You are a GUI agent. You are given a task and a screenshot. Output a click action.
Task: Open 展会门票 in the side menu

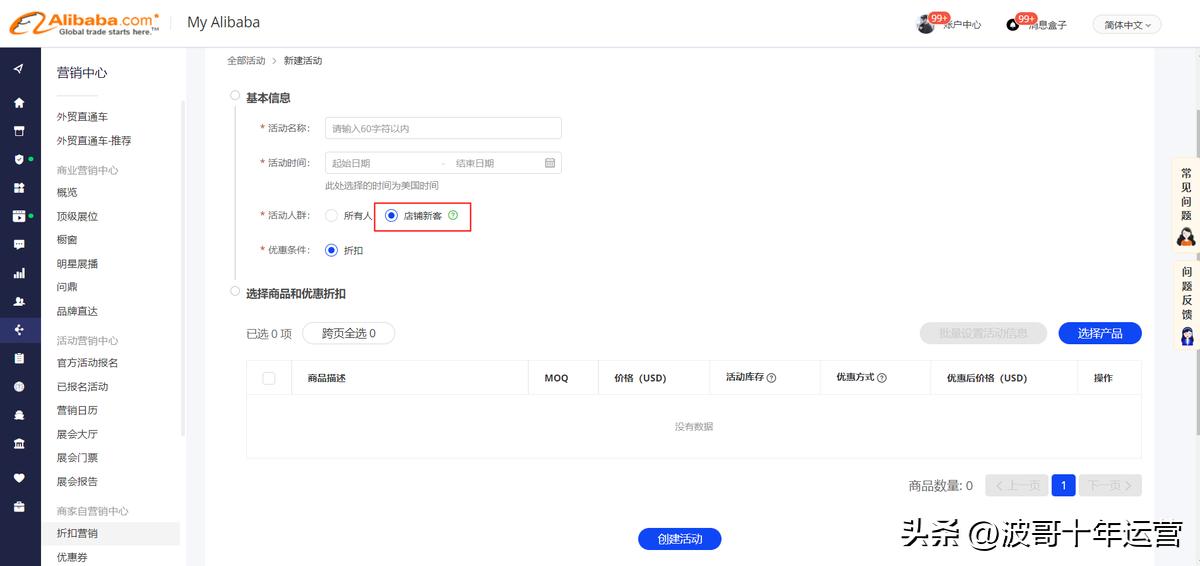pos(77,458)
